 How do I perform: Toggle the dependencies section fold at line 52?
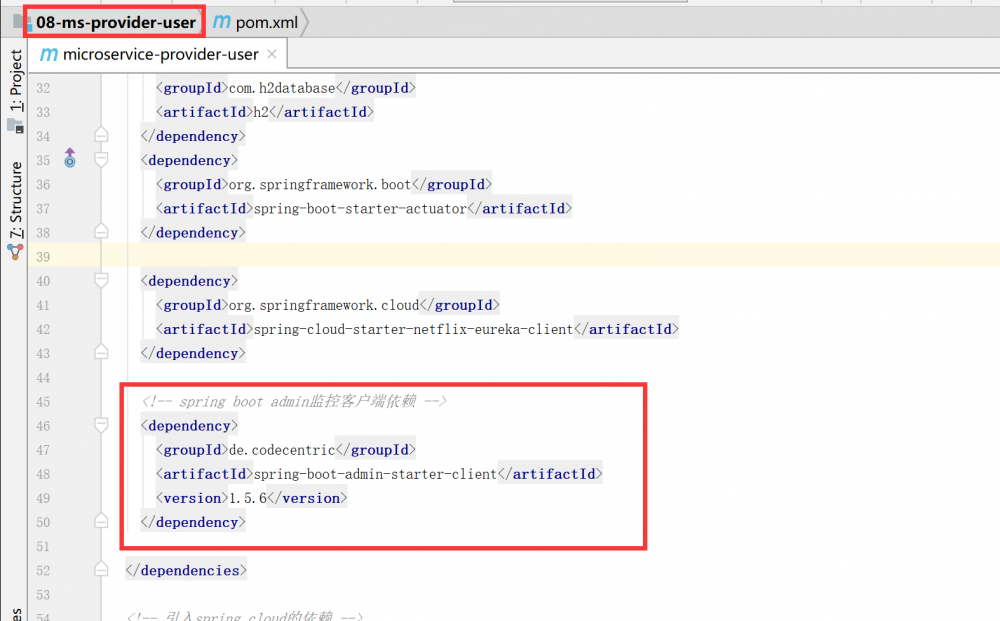tap(100, 569)
